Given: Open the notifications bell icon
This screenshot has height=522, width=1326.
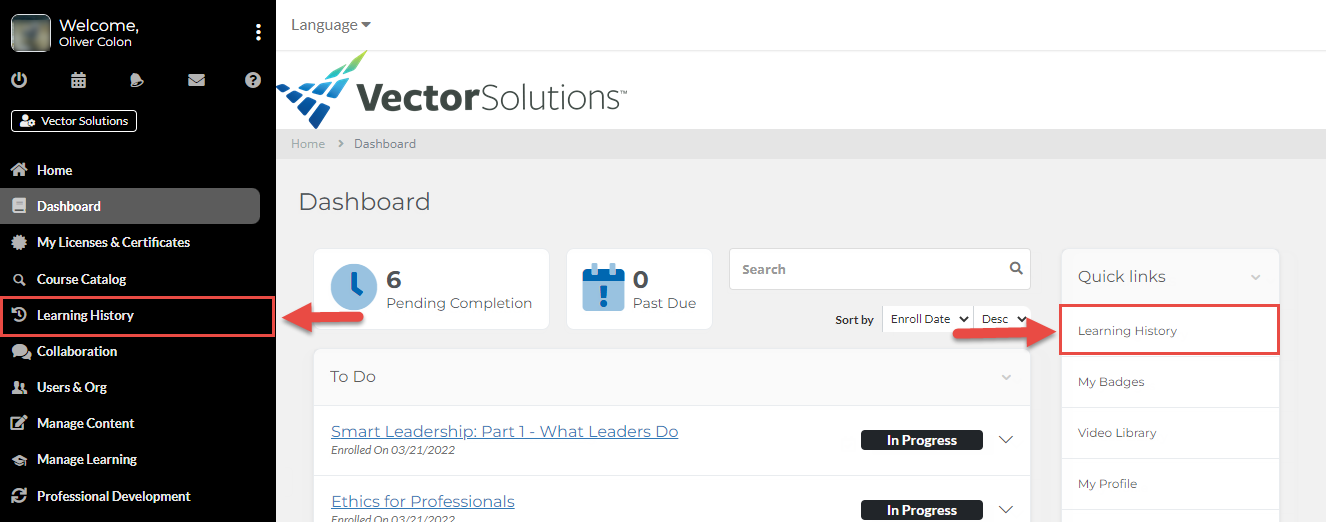Looking at the screenshot, I should [x=137, y=80].
